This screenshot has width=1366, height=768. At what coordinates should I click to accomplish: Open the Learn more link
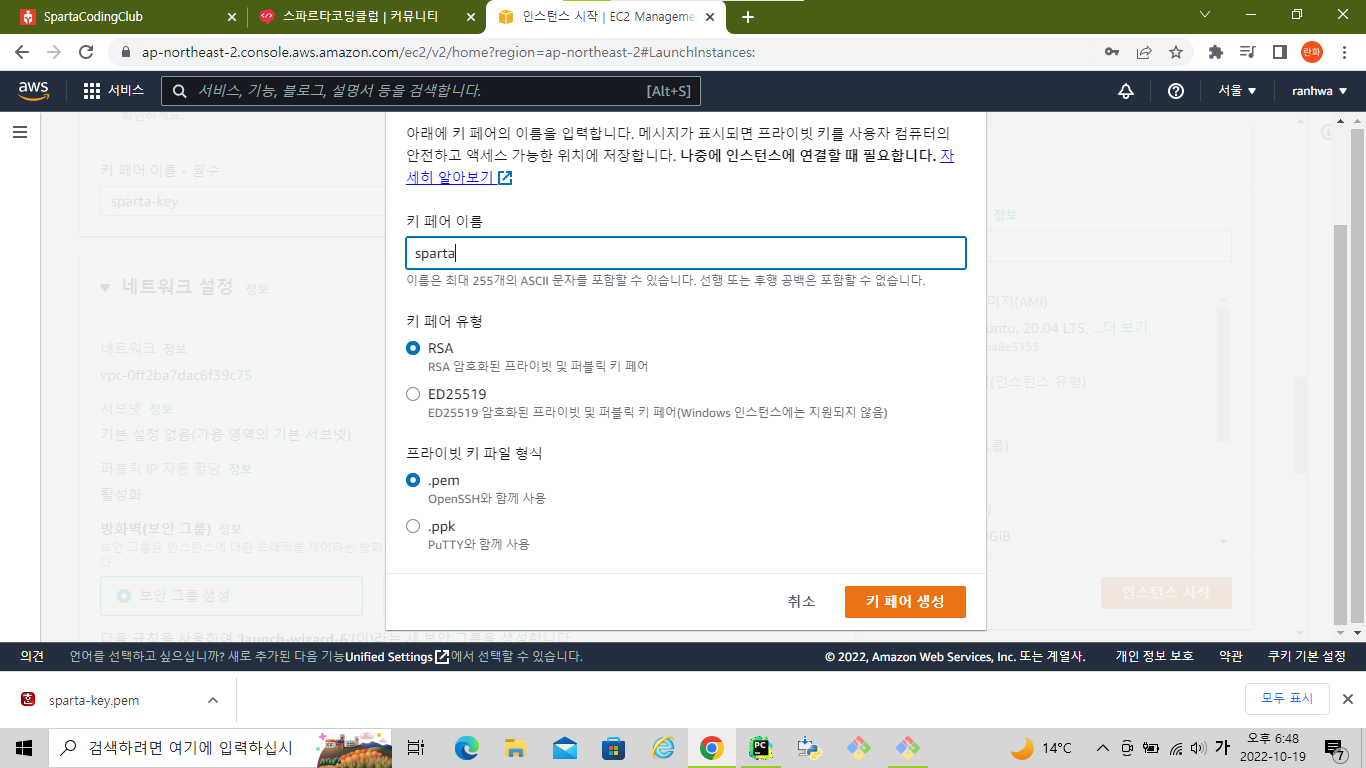coord(680,167)
